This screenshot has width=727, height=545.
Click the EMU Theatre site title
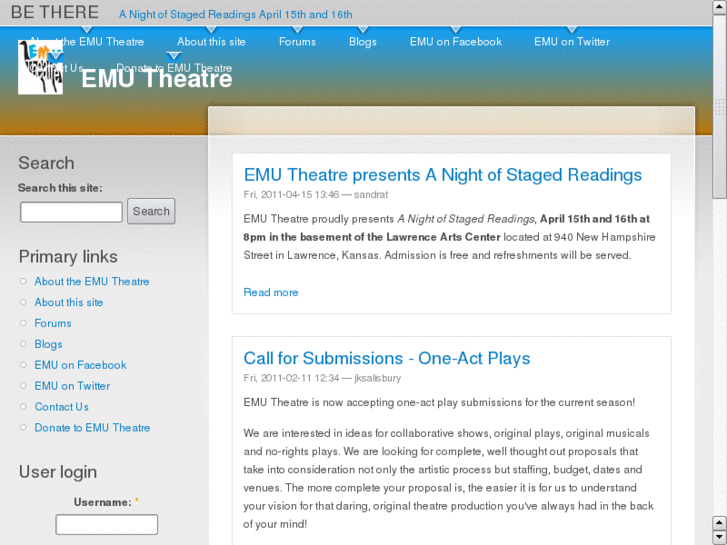[x=157, y=78]
